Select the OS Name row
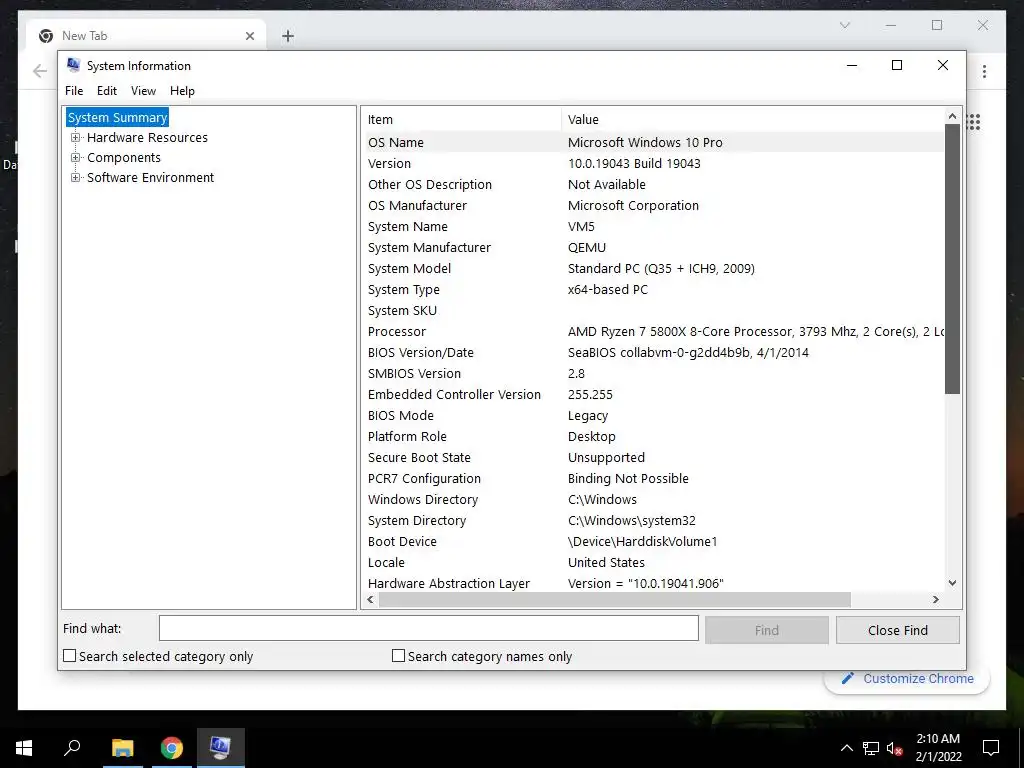Viewport: 1024px width, 768px height. pos(654,142)
